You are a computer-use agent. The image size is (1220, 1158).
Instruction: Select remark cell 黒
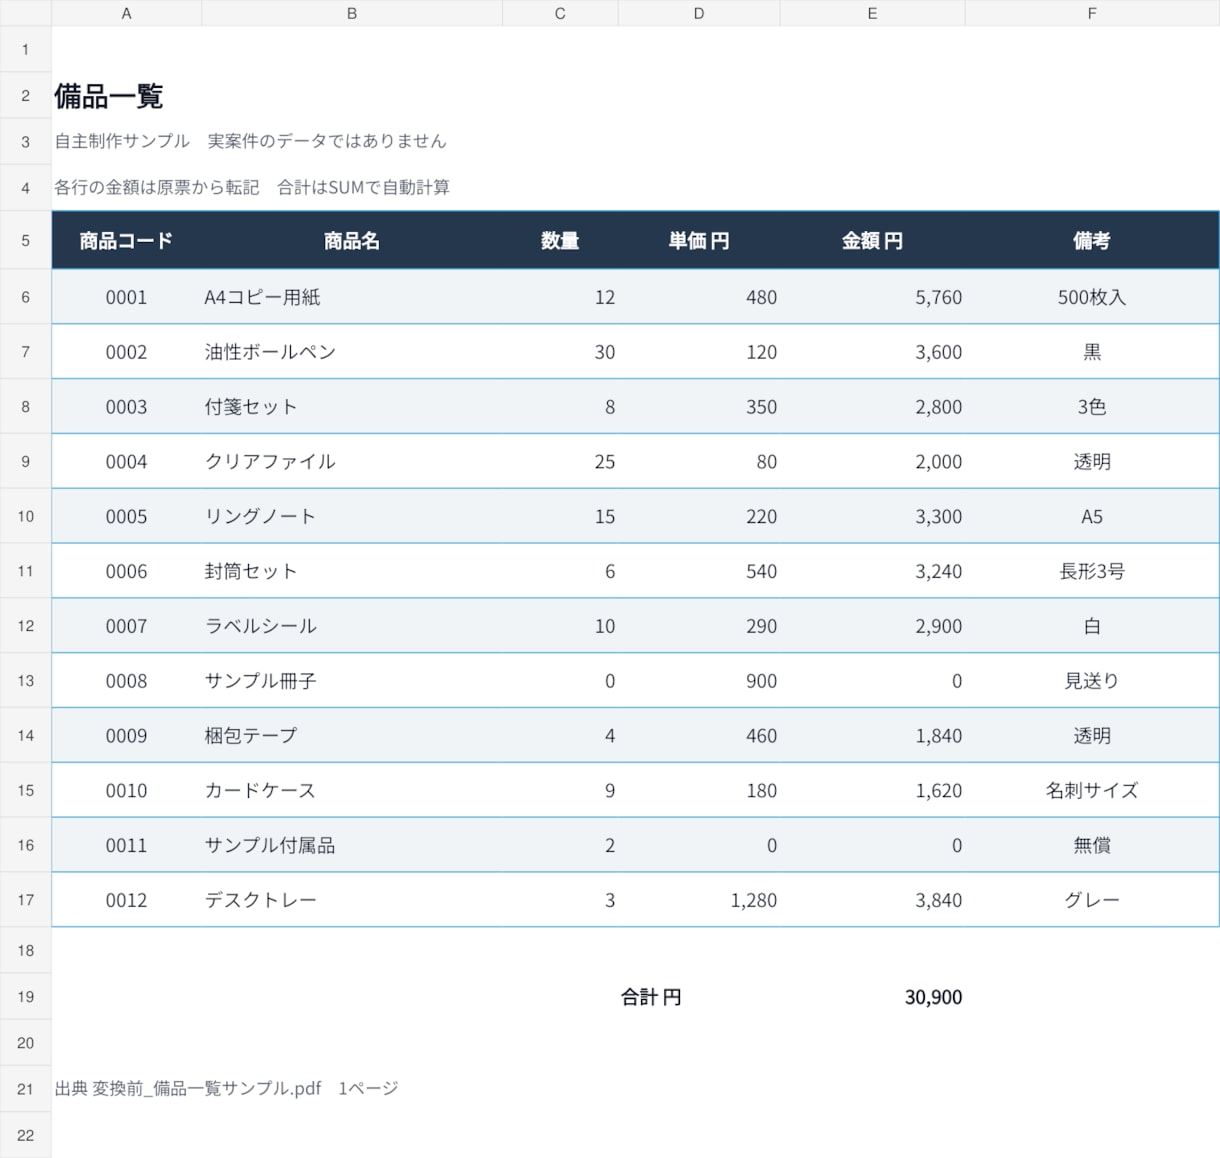click(x=1092, y=352)
